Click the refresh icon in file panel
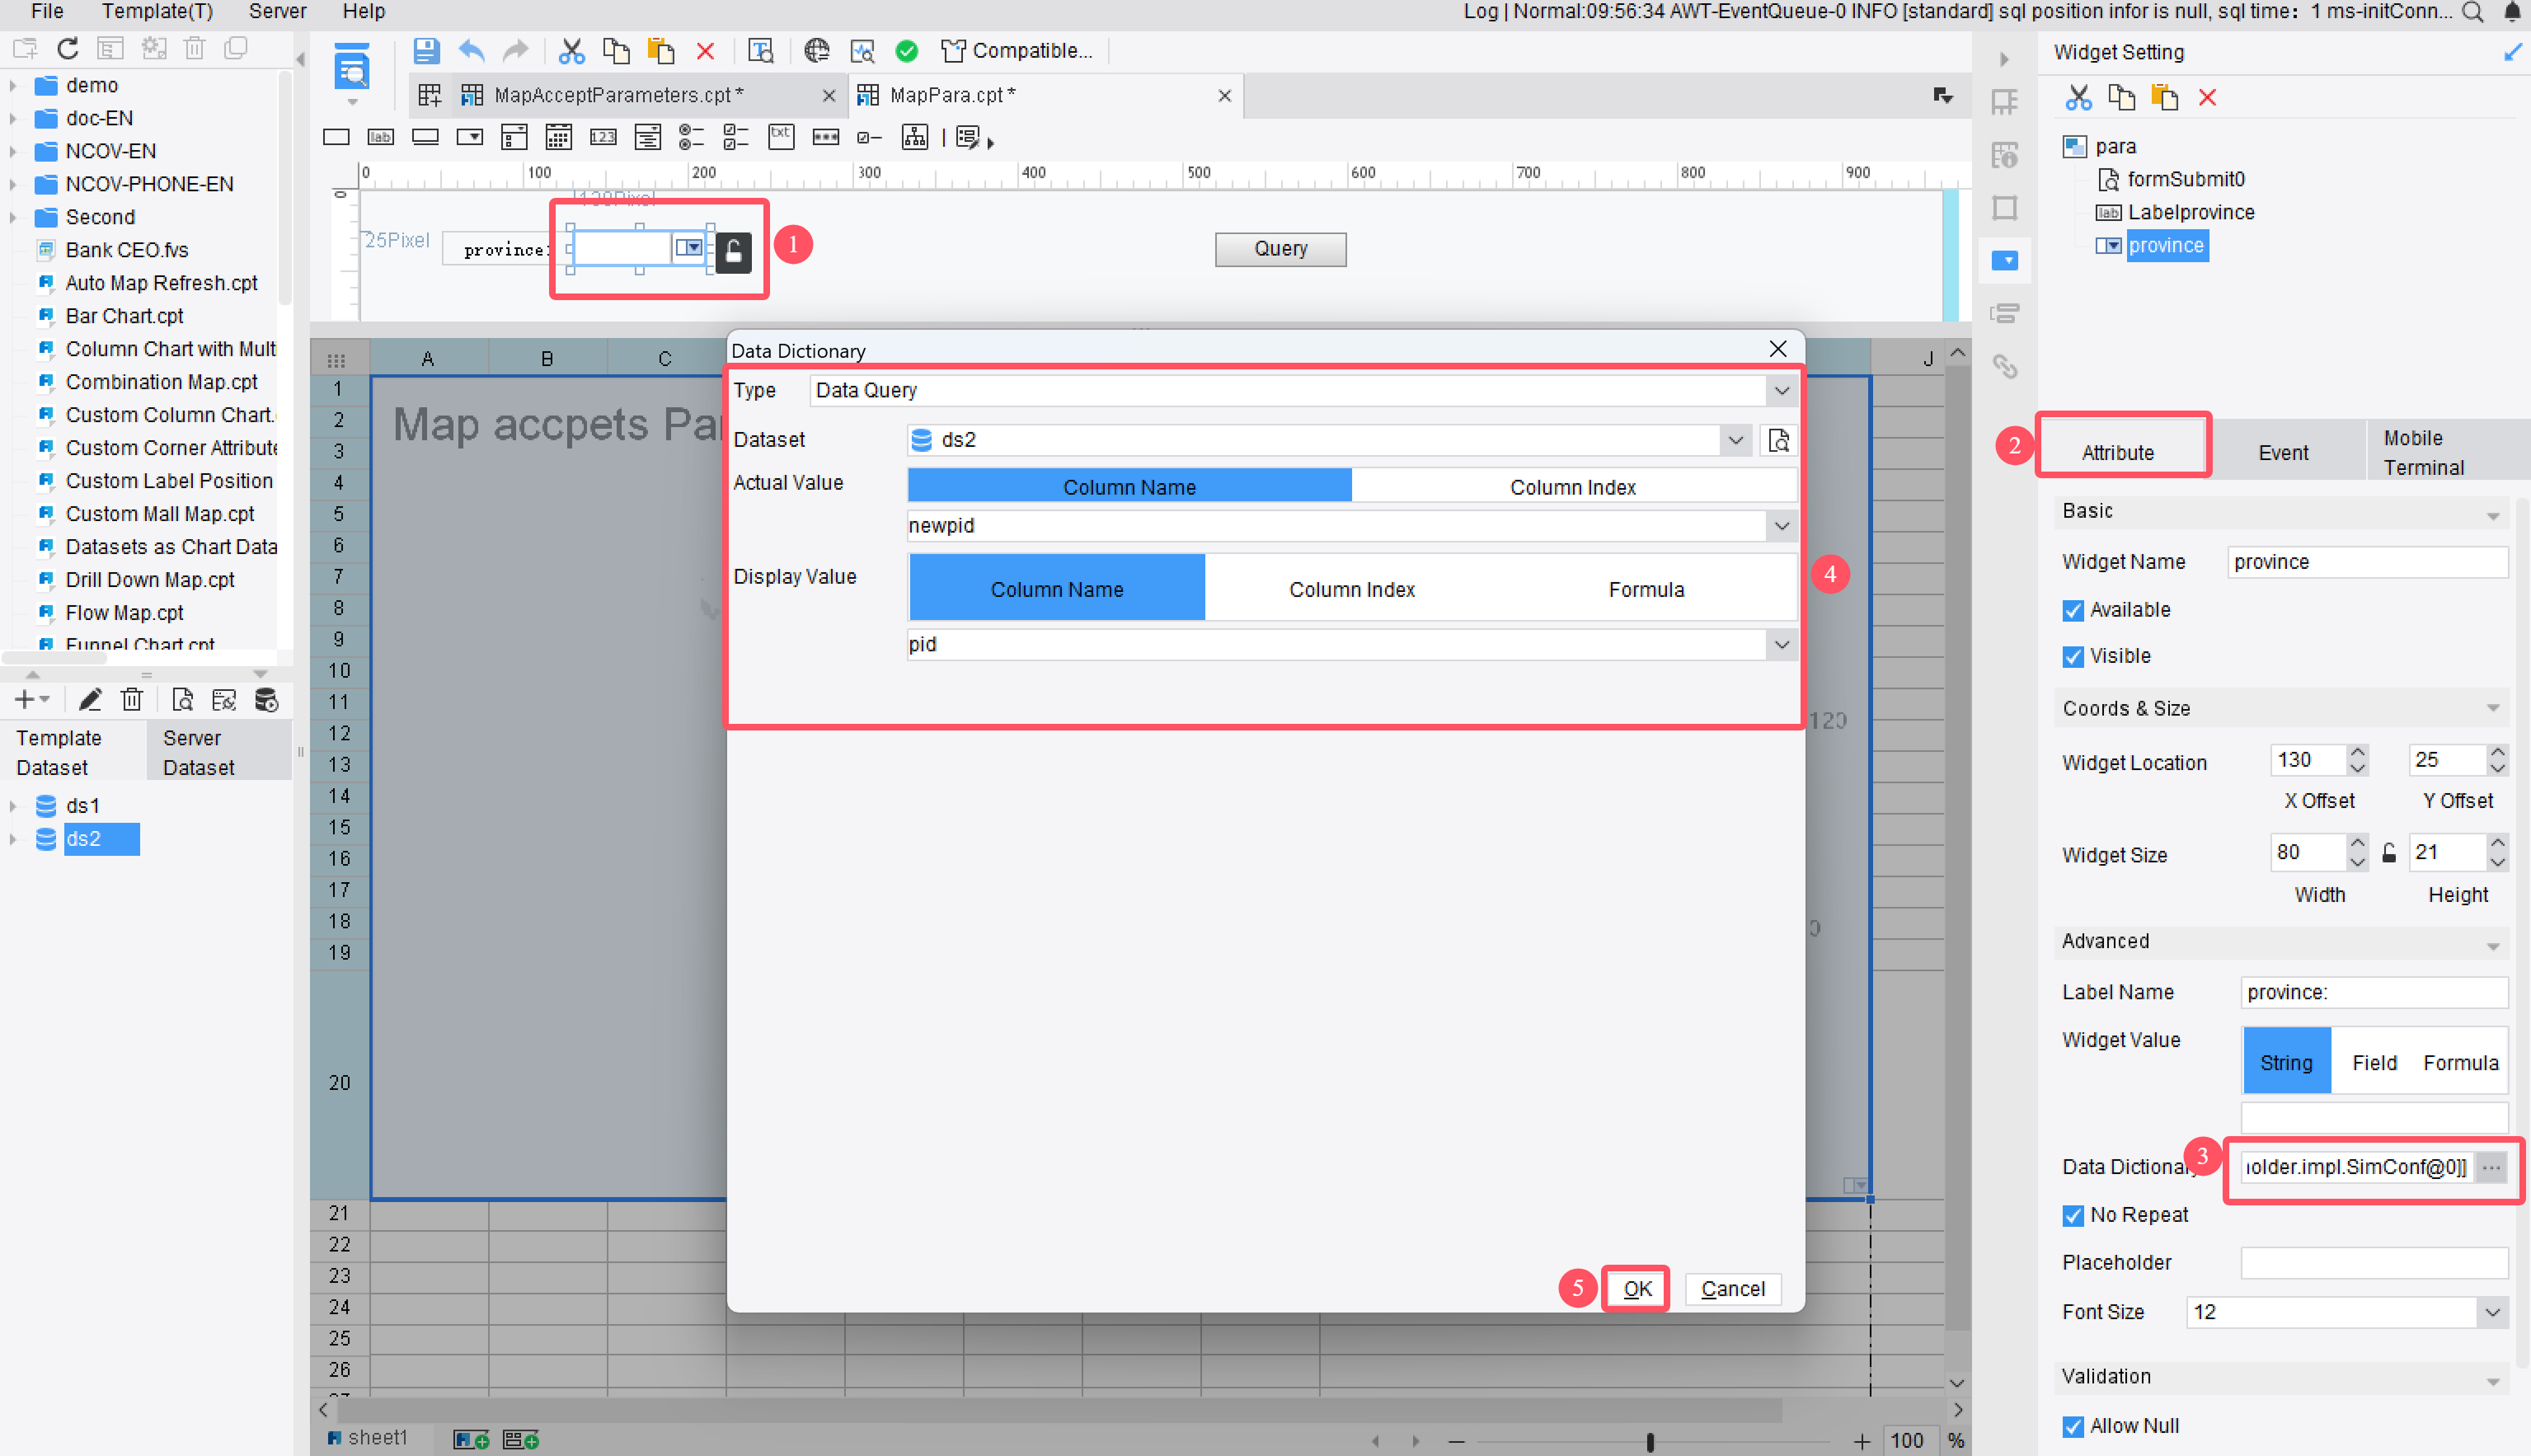This screenshot has width=2531, height=1456. [x=67, y=48]
